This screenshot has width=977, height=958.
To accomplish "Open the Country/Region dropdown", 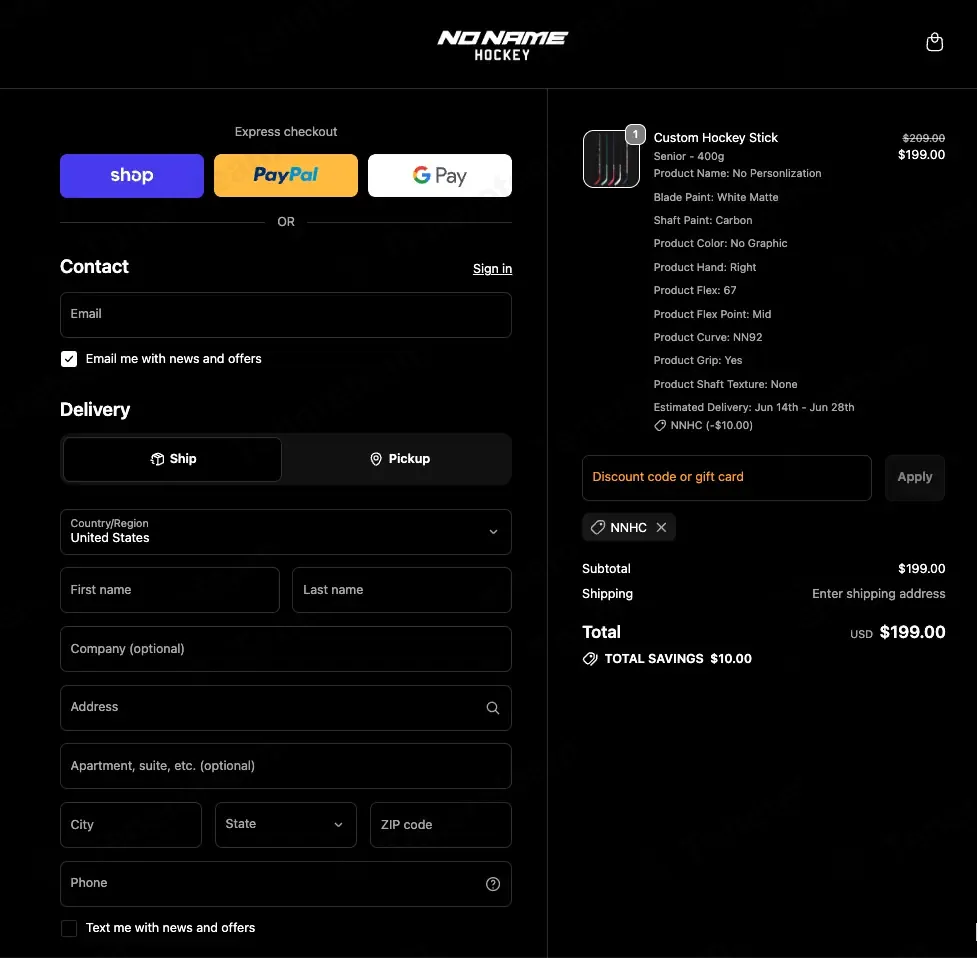I will click(x=285, y=532).
